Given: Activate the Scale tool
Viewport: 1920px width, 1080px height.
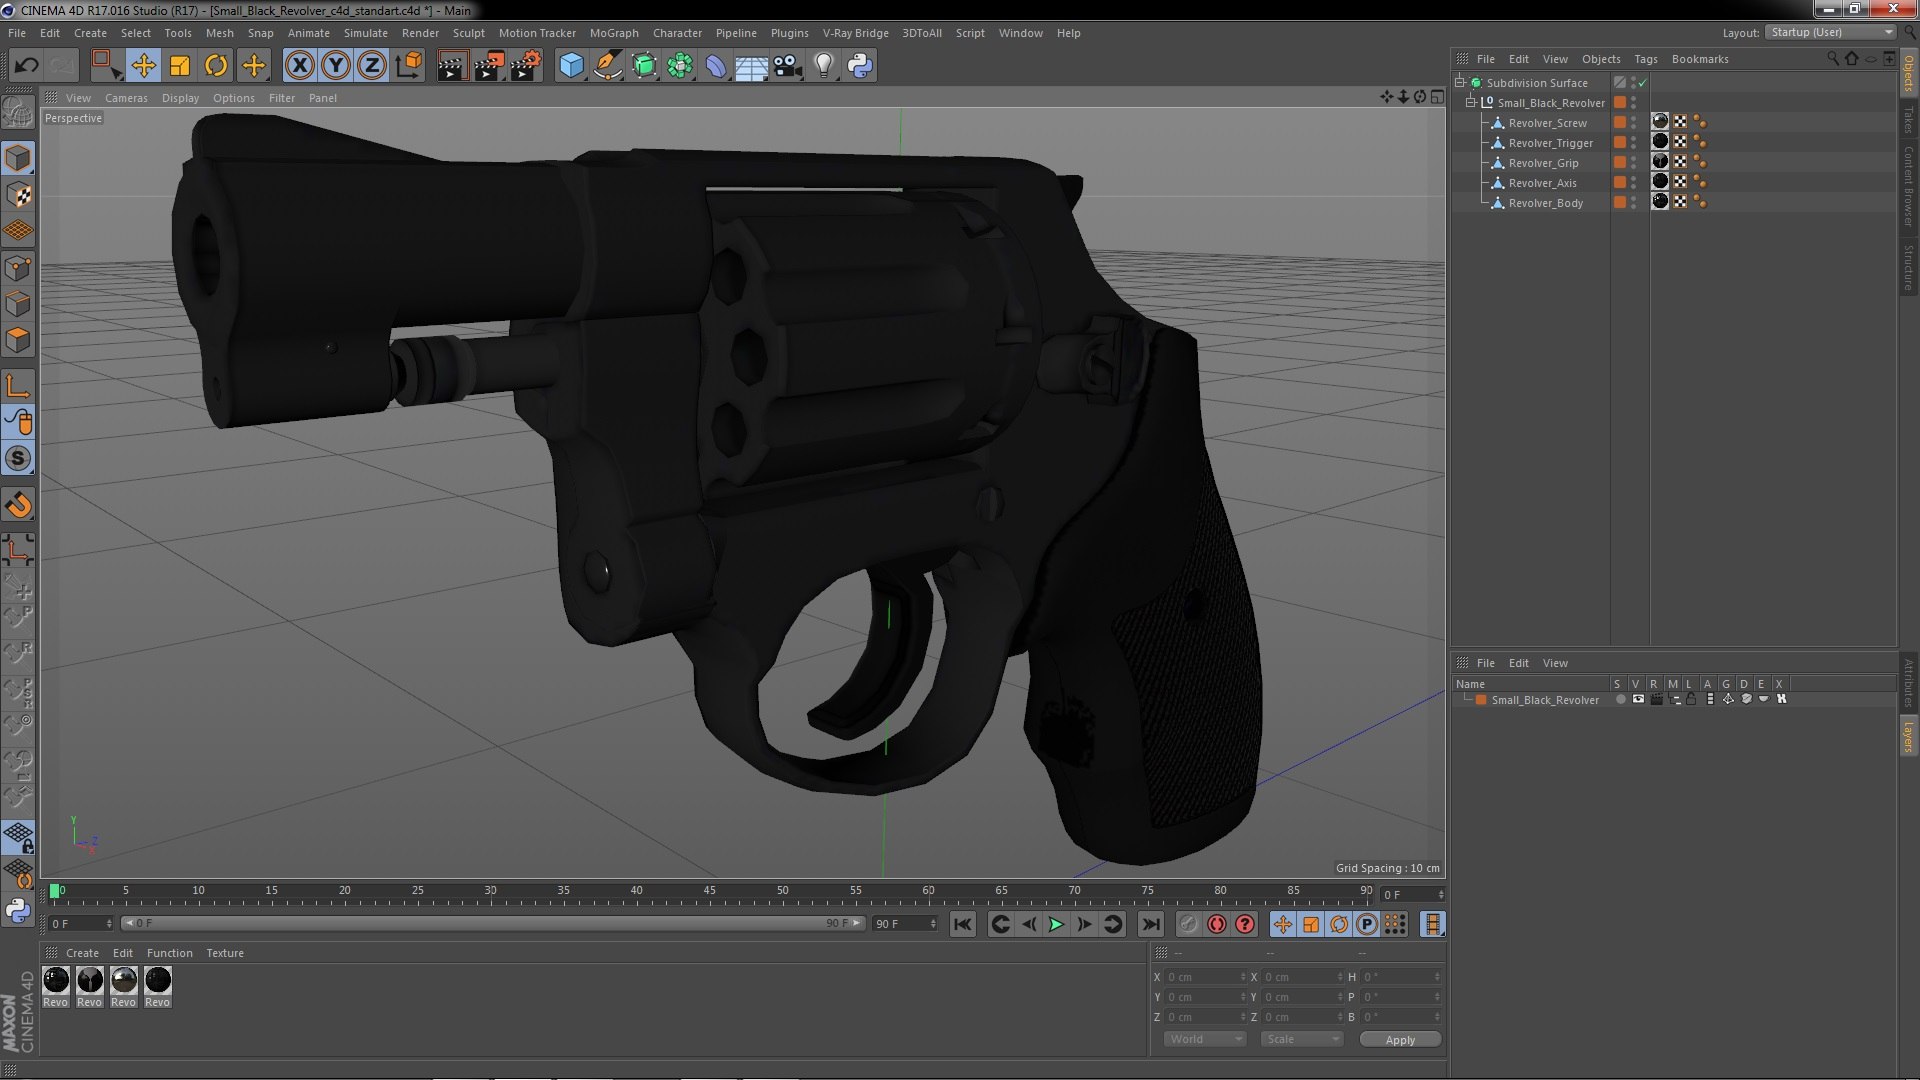Looking at the screenshot, I should [x=180, y=66].
